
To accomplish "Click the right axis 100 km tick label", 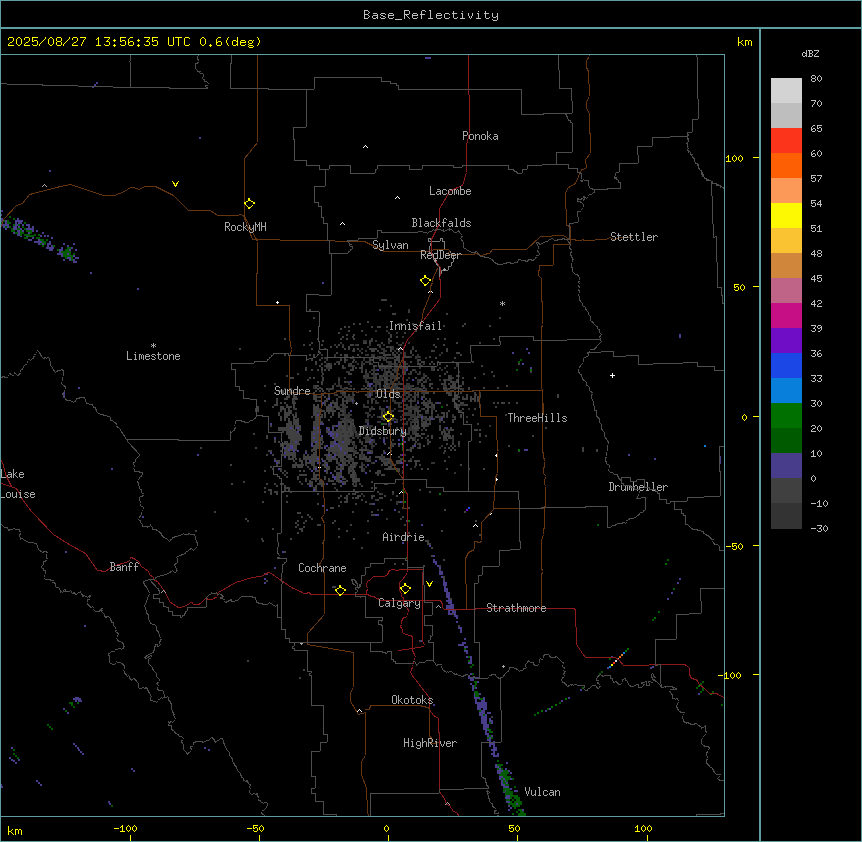I will [734, 158].
